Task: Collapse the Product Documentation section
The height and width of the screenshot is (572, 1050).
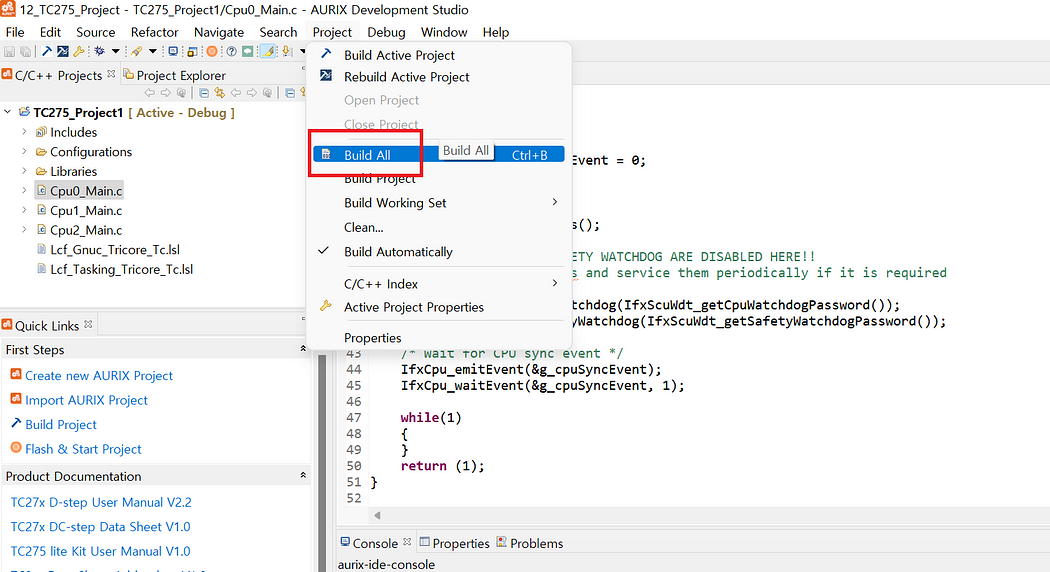Action: [303, 476]
